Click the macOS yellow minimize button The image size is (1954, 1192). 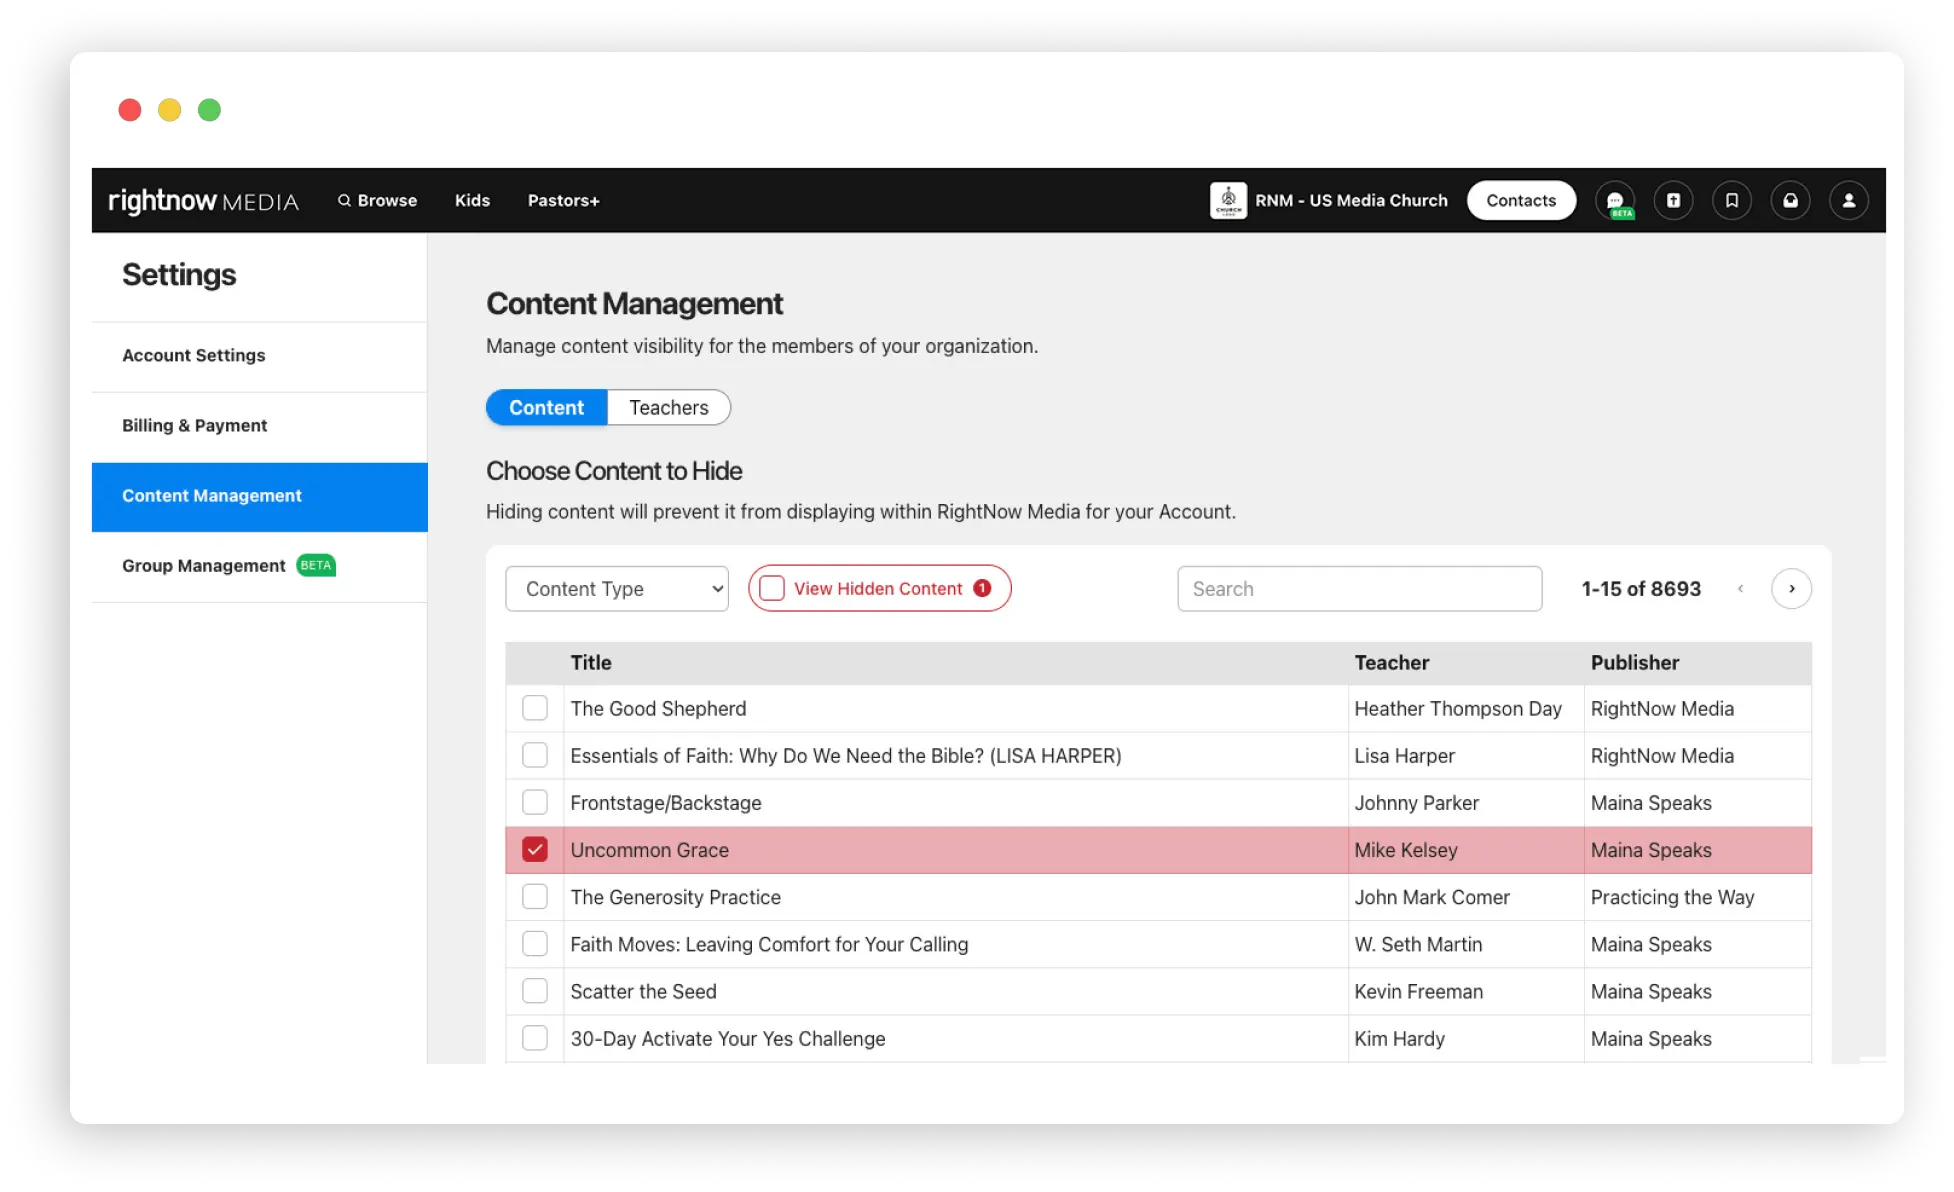tap(169, 110)
